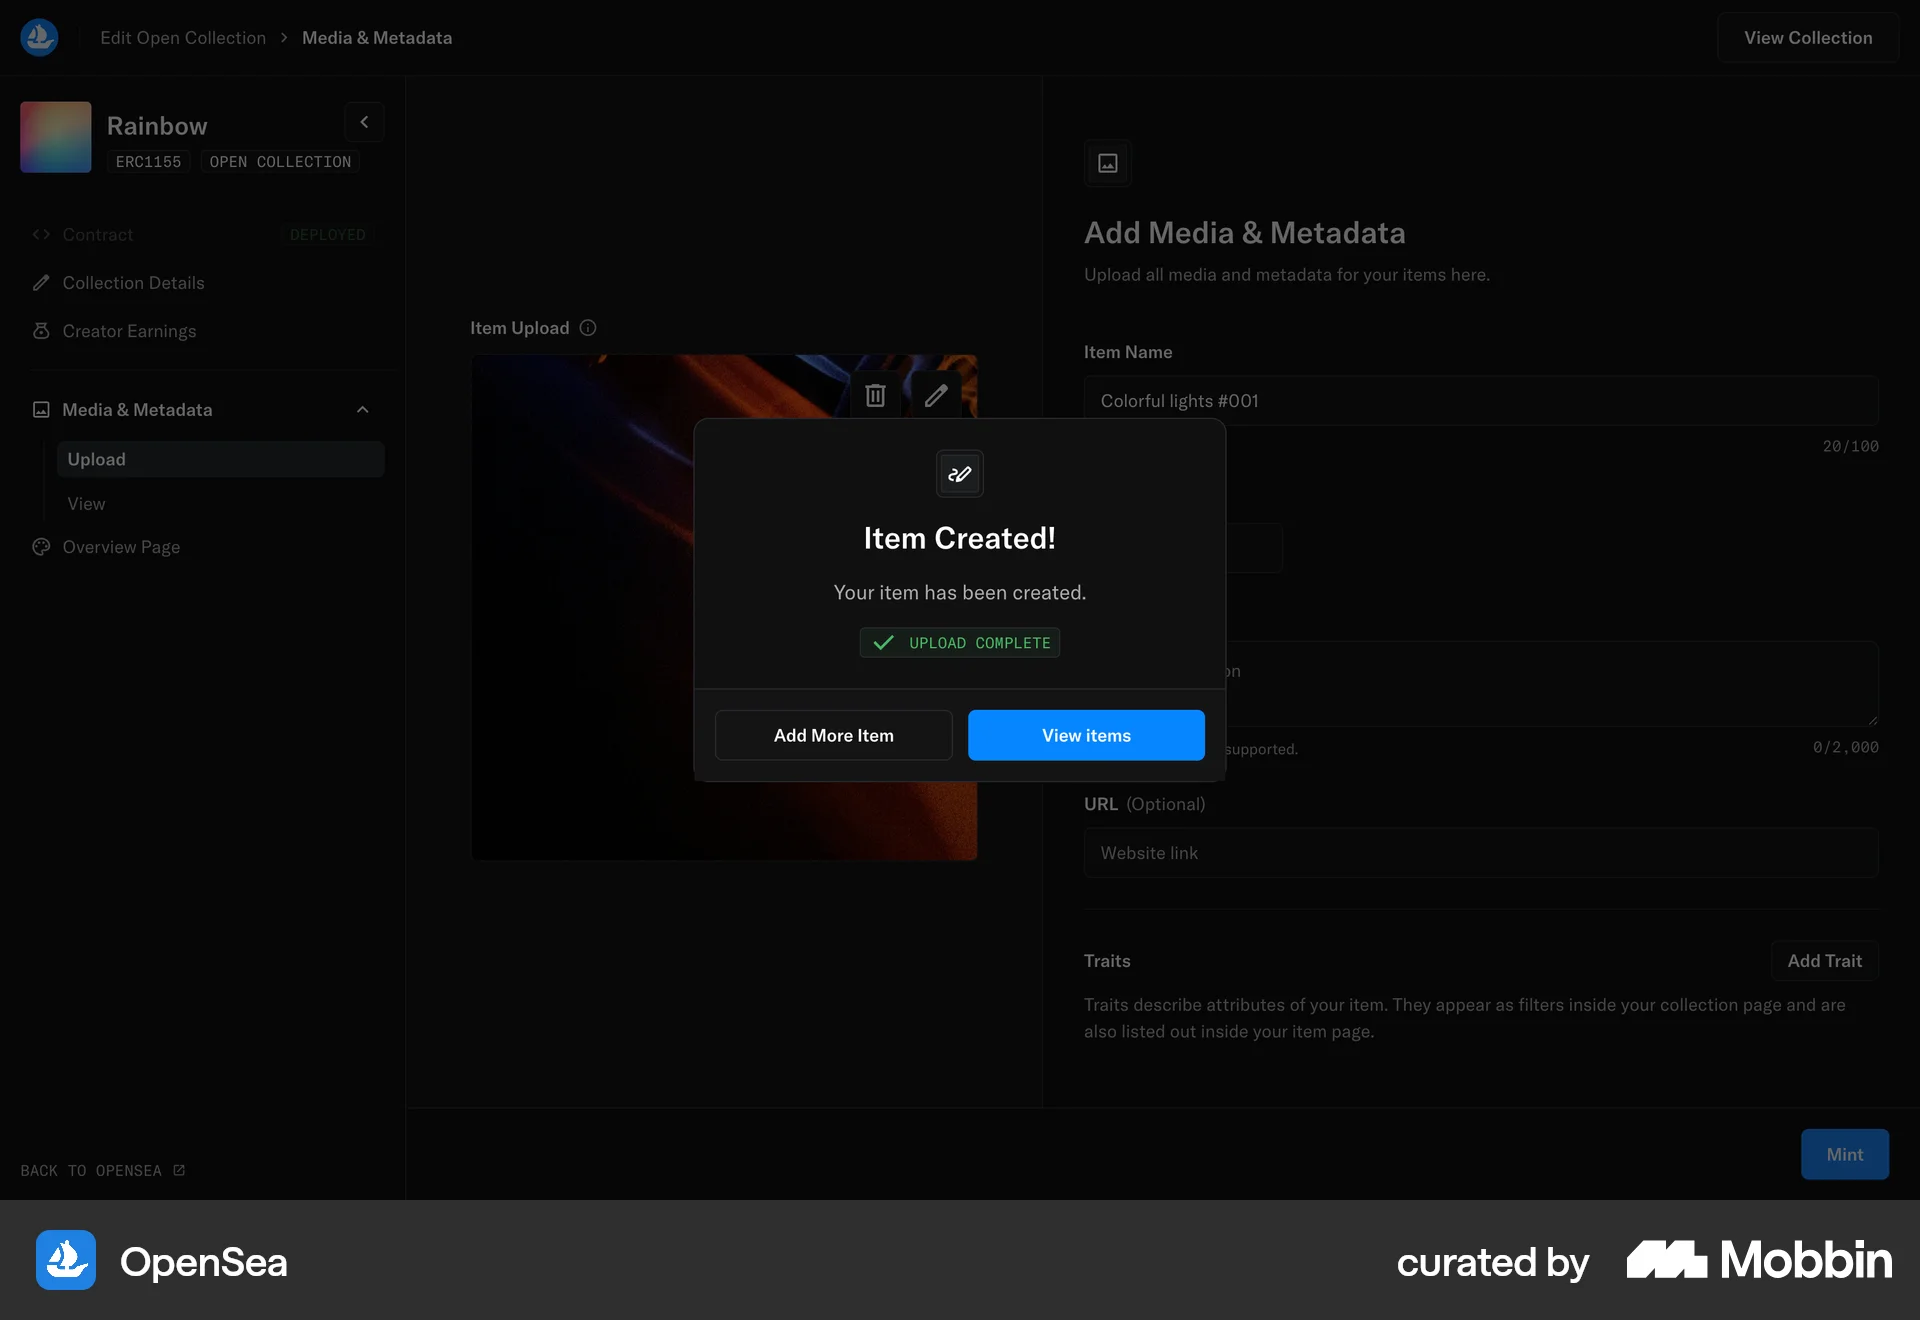
Task: Click the Media & Metadata image icon
Action: (41, 409)
